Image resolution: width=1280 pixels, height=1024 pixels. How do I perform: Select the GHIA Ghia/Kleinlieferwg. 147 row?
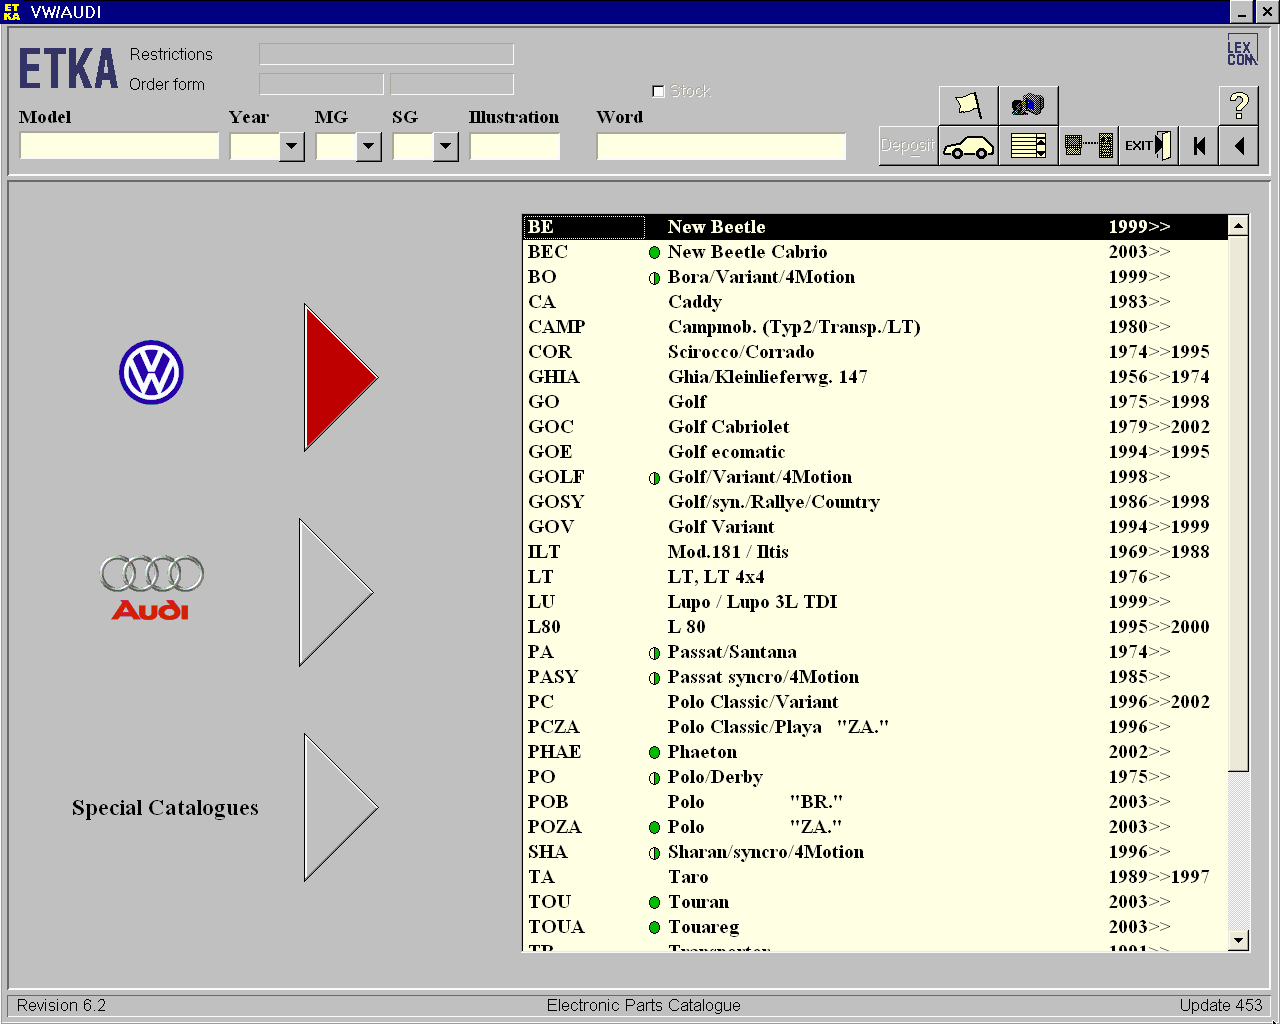pyautogui.click(x=875, y=377)
